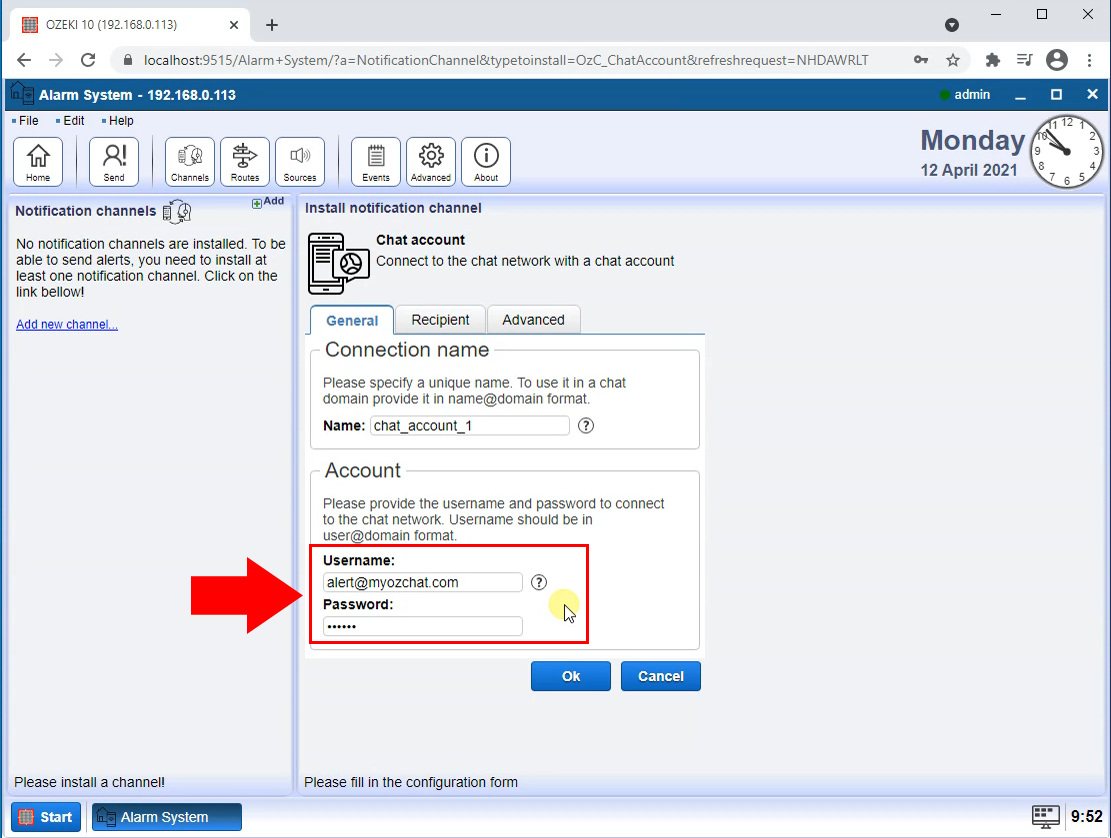The height and width of the screenshot is (838, 1111).
Task: Switch to the Recipient tab
Action: pos(439,319)
